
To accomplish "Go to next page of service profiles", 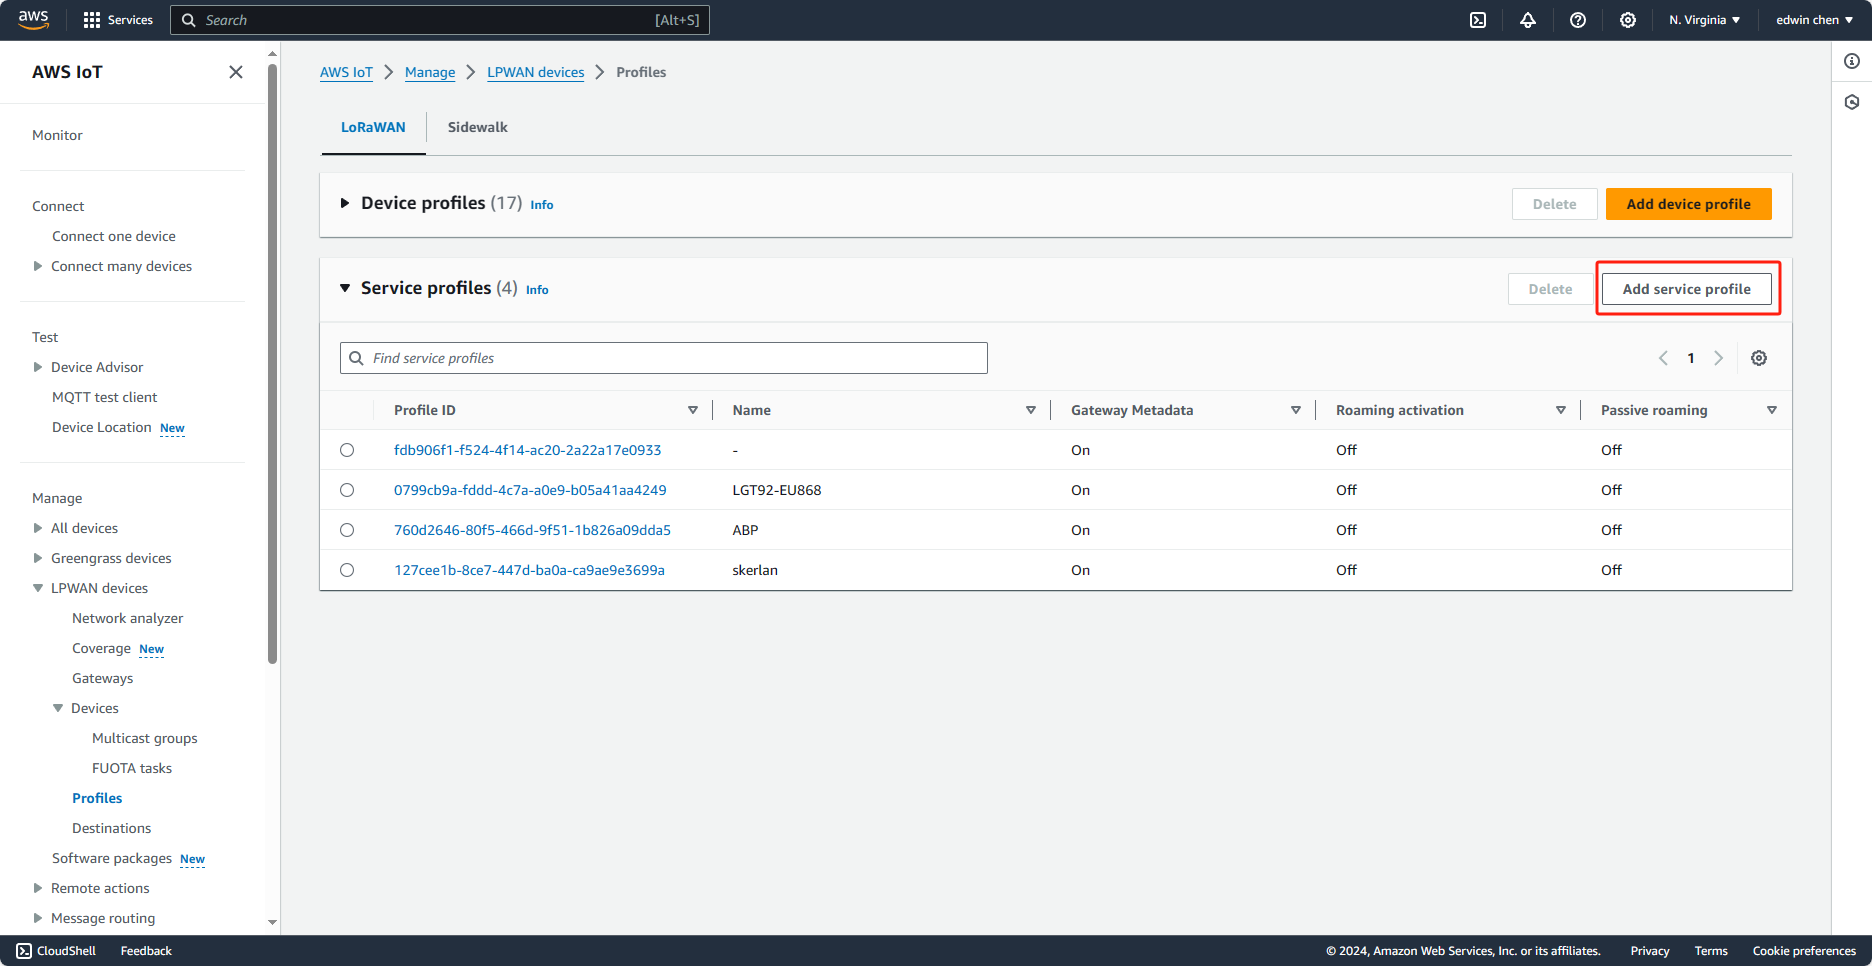I will click(x=1719, y=358).
